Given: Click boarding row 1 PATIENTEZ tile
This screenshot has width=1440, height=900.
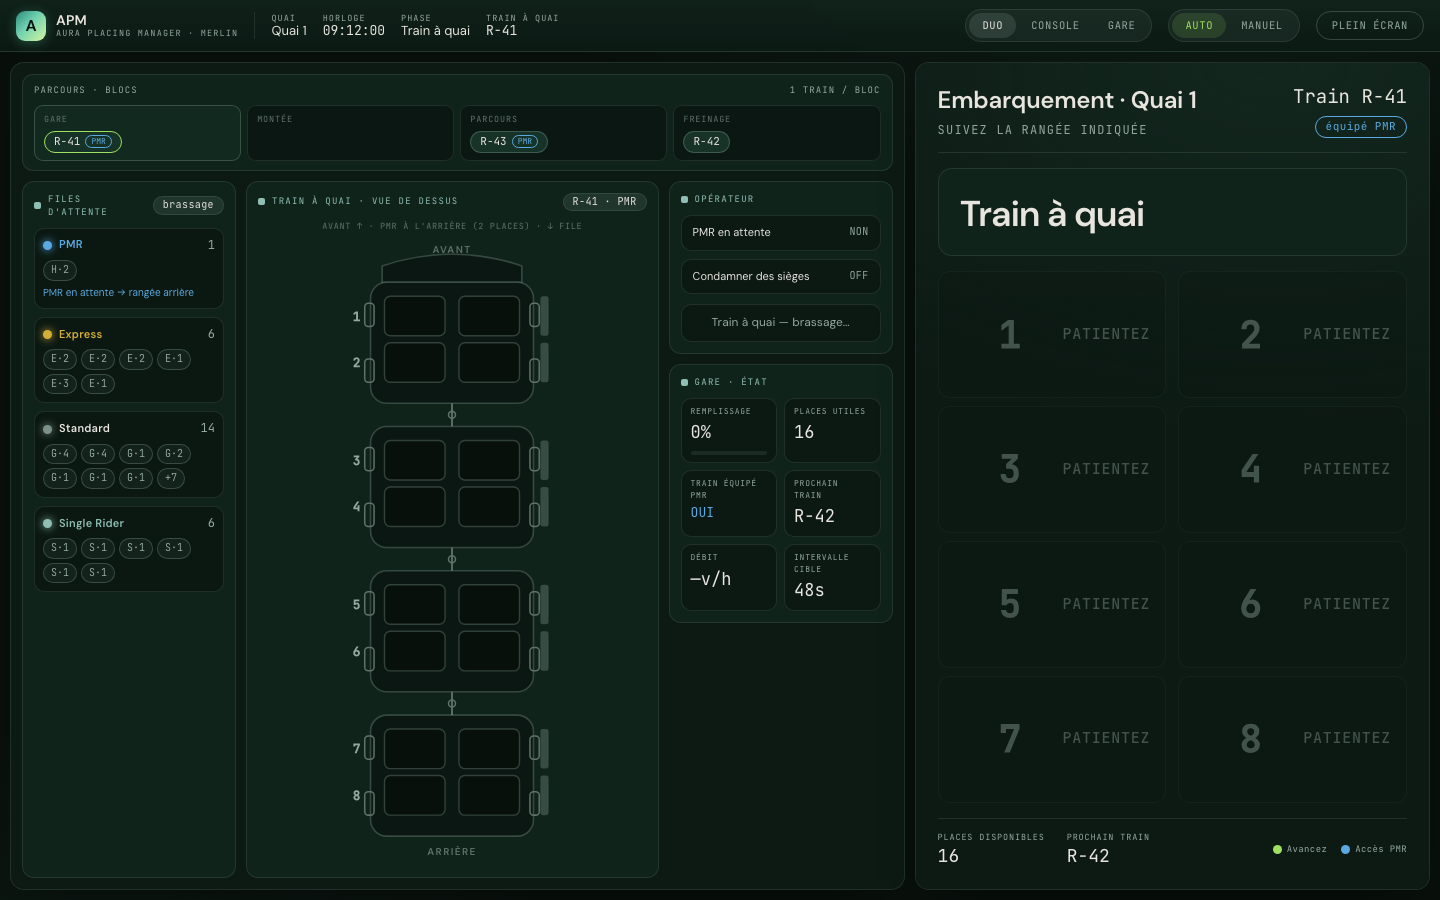Looking at the screenshot, I should click(x=1052, y=334).
